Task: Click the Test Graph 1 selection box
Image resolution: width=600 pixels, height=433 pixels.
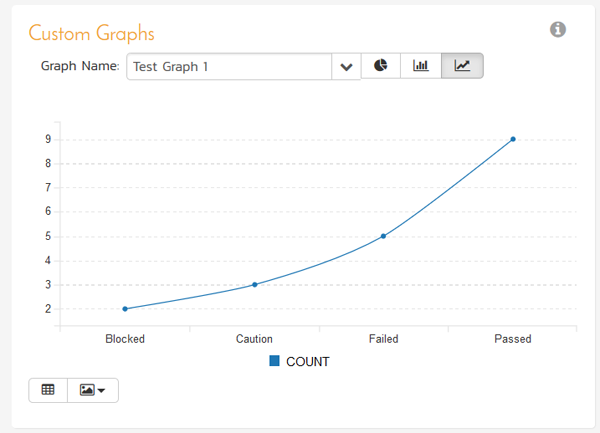Action: pos(230,67)
